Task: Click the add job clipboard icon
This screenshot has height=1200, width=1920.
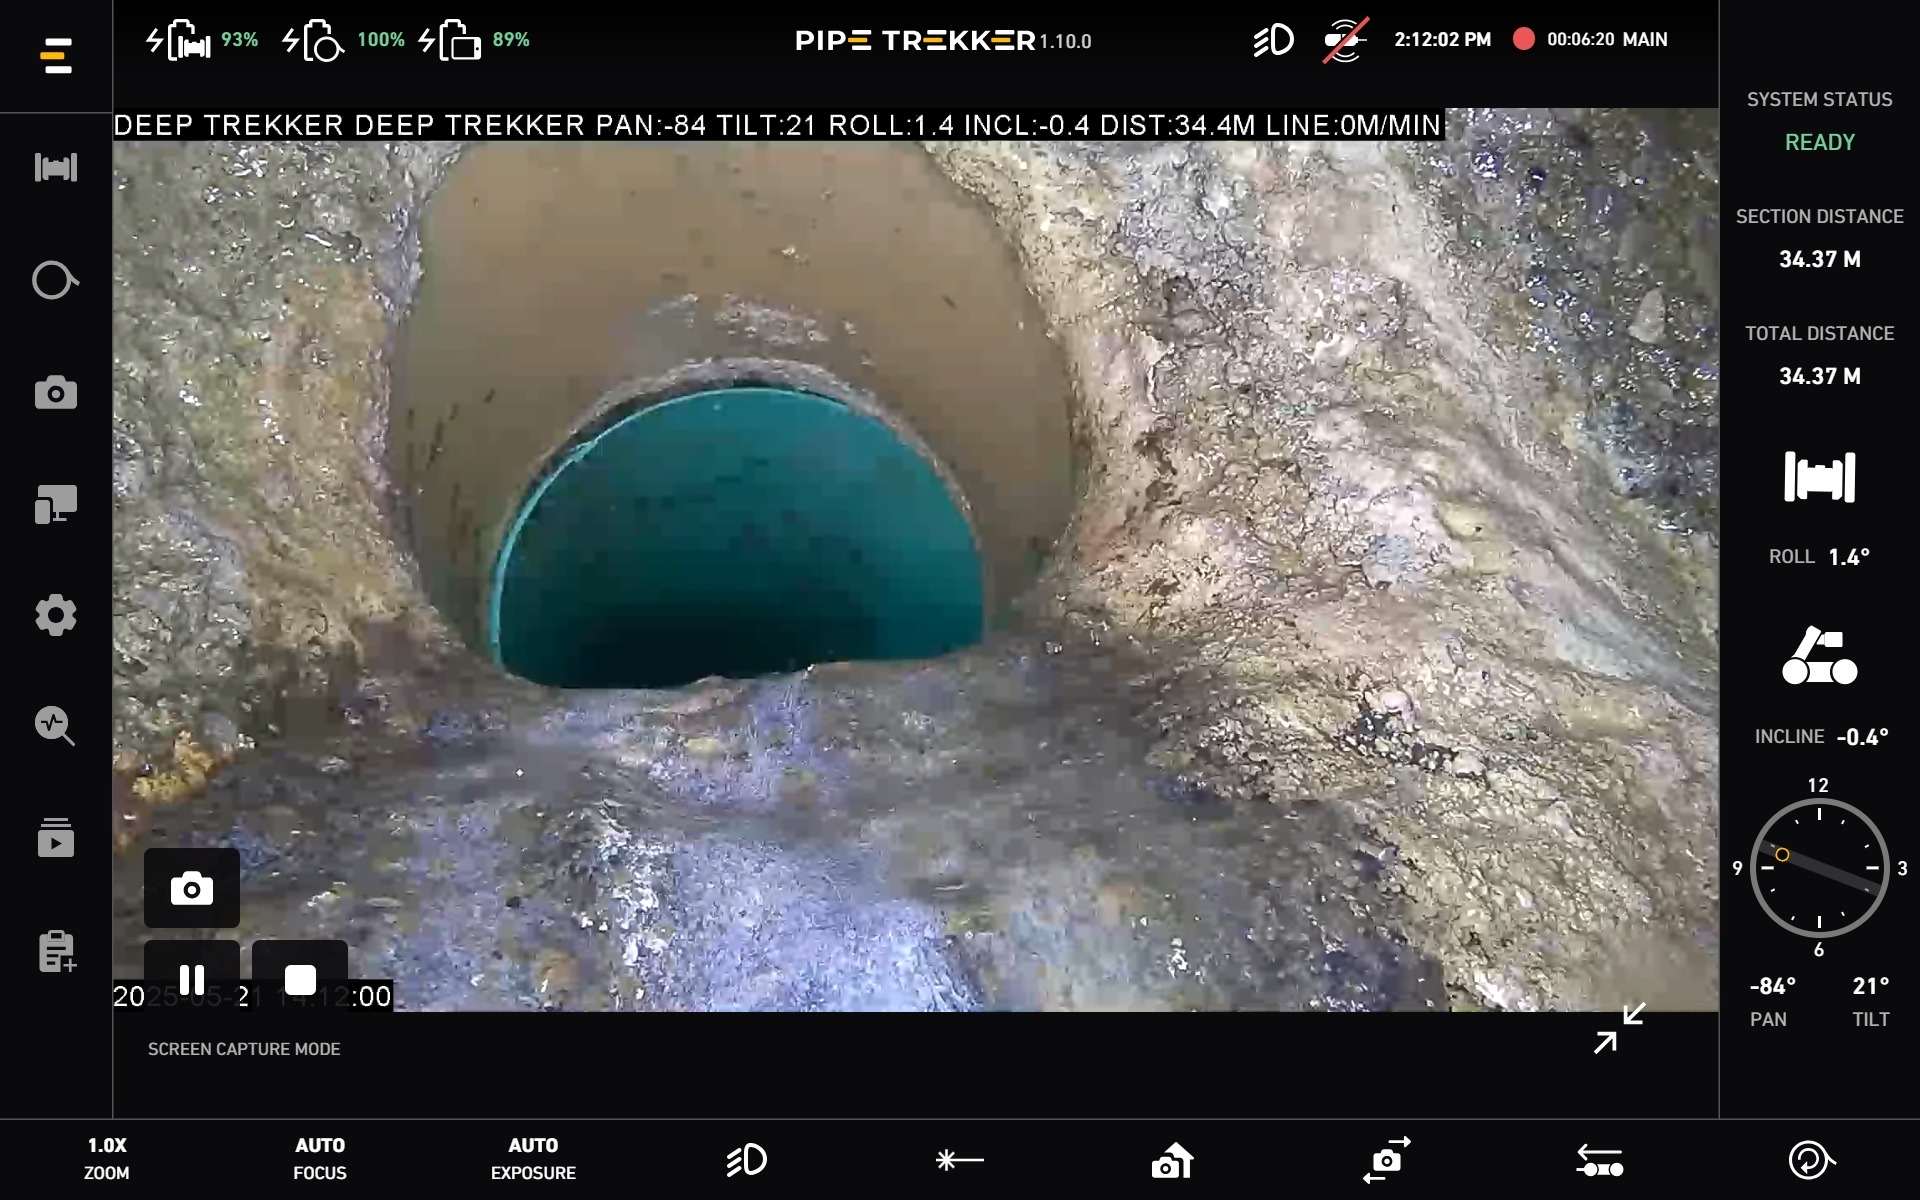Action: click(x=56, y=951)
